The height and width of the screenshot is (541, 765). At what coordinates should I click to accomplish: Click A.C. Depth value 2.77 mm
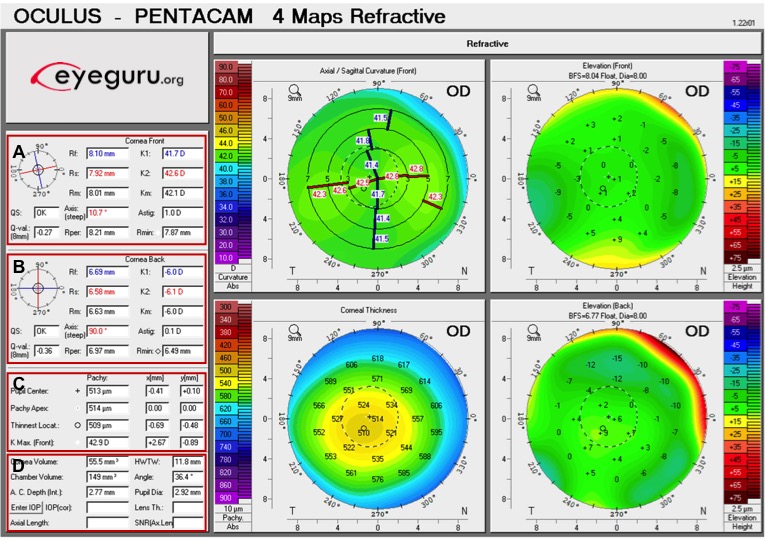(107, 492)
